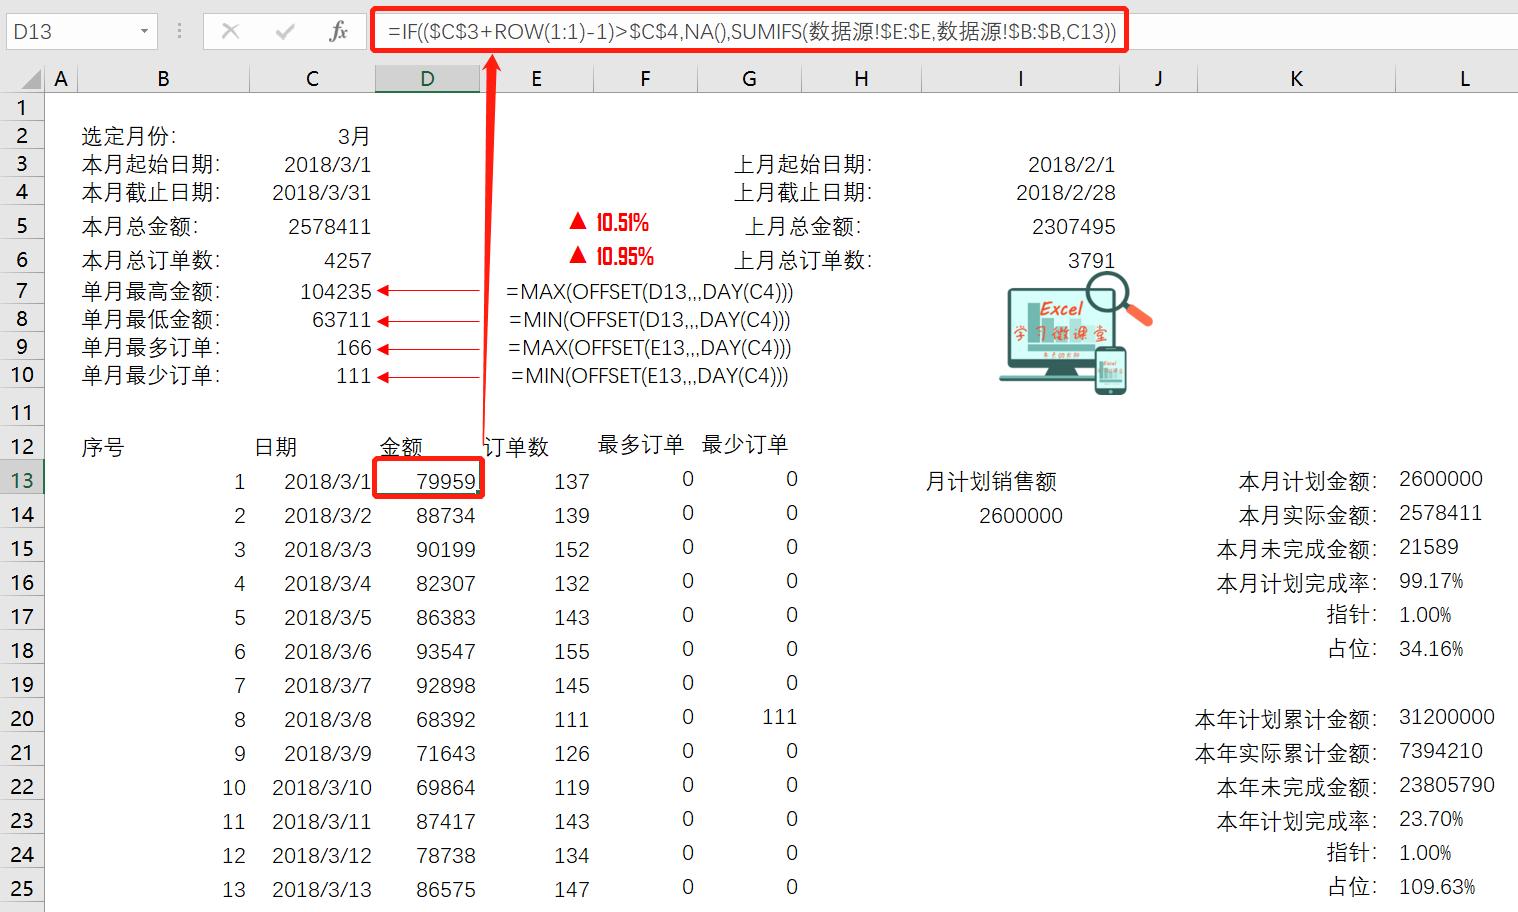Select row header 13
This screenshot has height=912, width=1518.
[x=22, y=480]
